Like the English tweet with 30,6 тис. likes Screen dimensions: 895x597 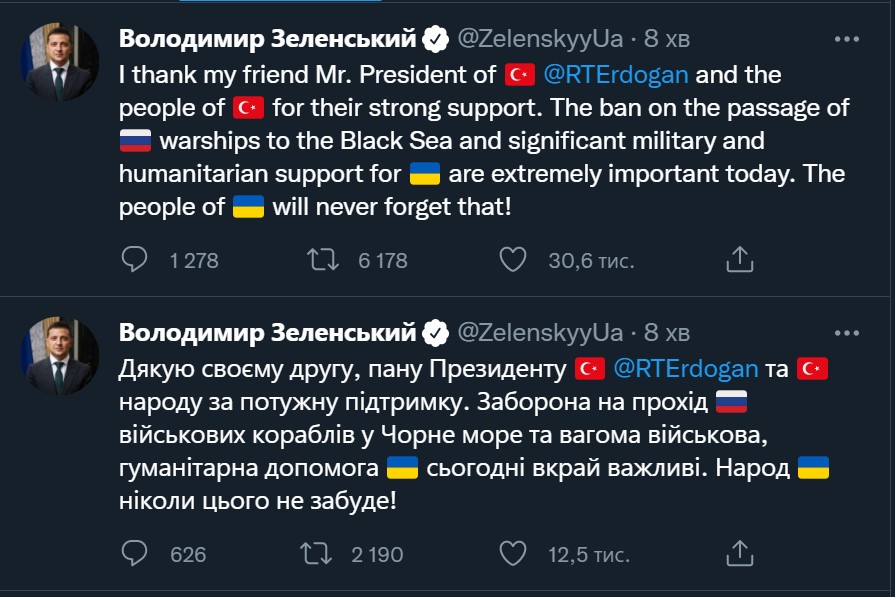513,260
